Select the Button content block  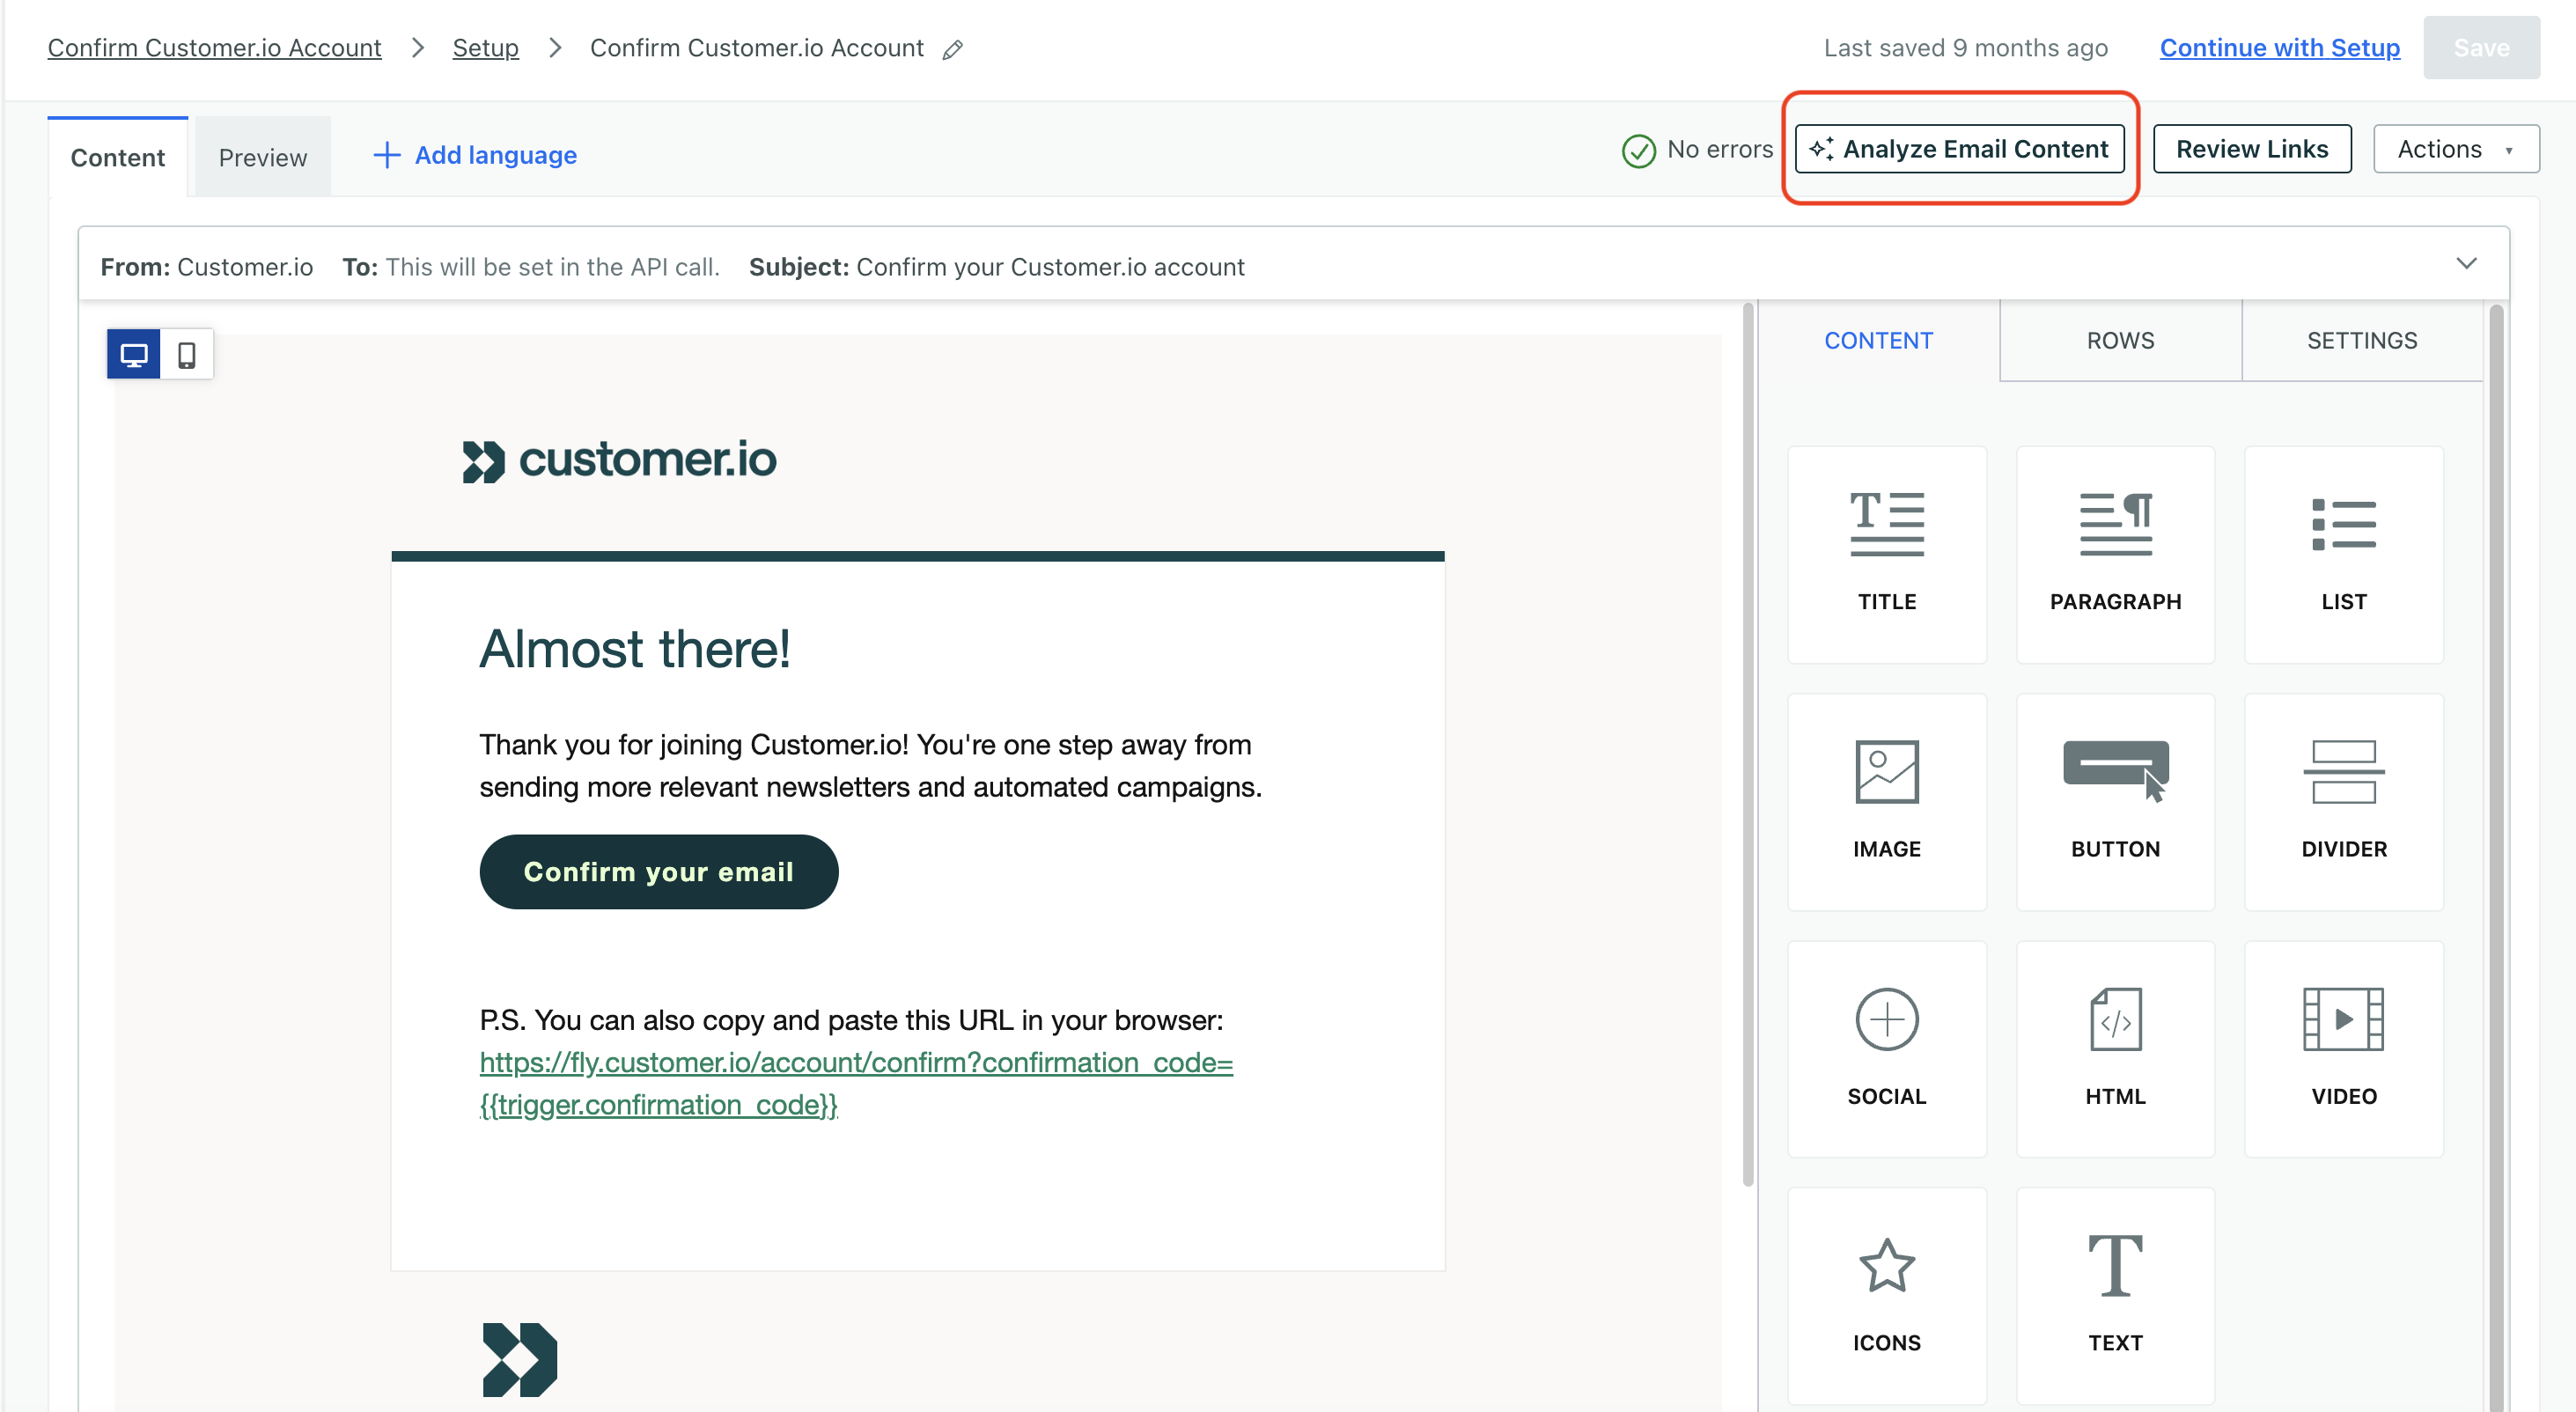pyautogui.click(x=2115, y=801)
